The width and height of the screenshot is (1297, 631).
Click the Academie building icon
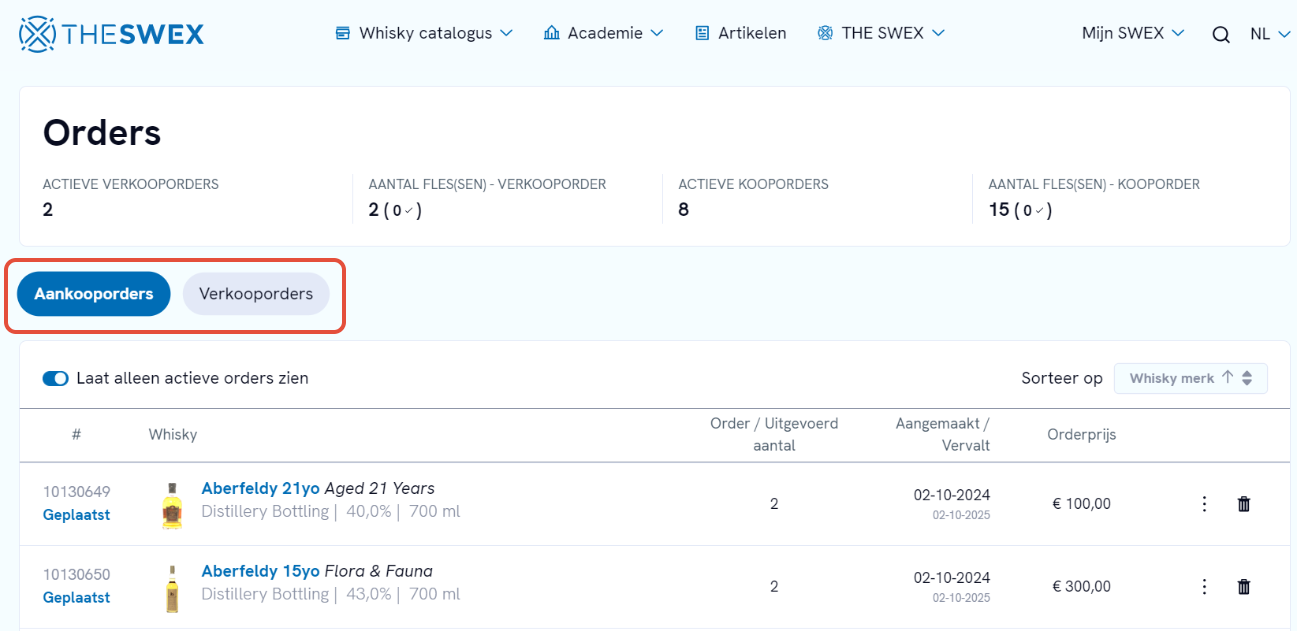pos(551,33)
